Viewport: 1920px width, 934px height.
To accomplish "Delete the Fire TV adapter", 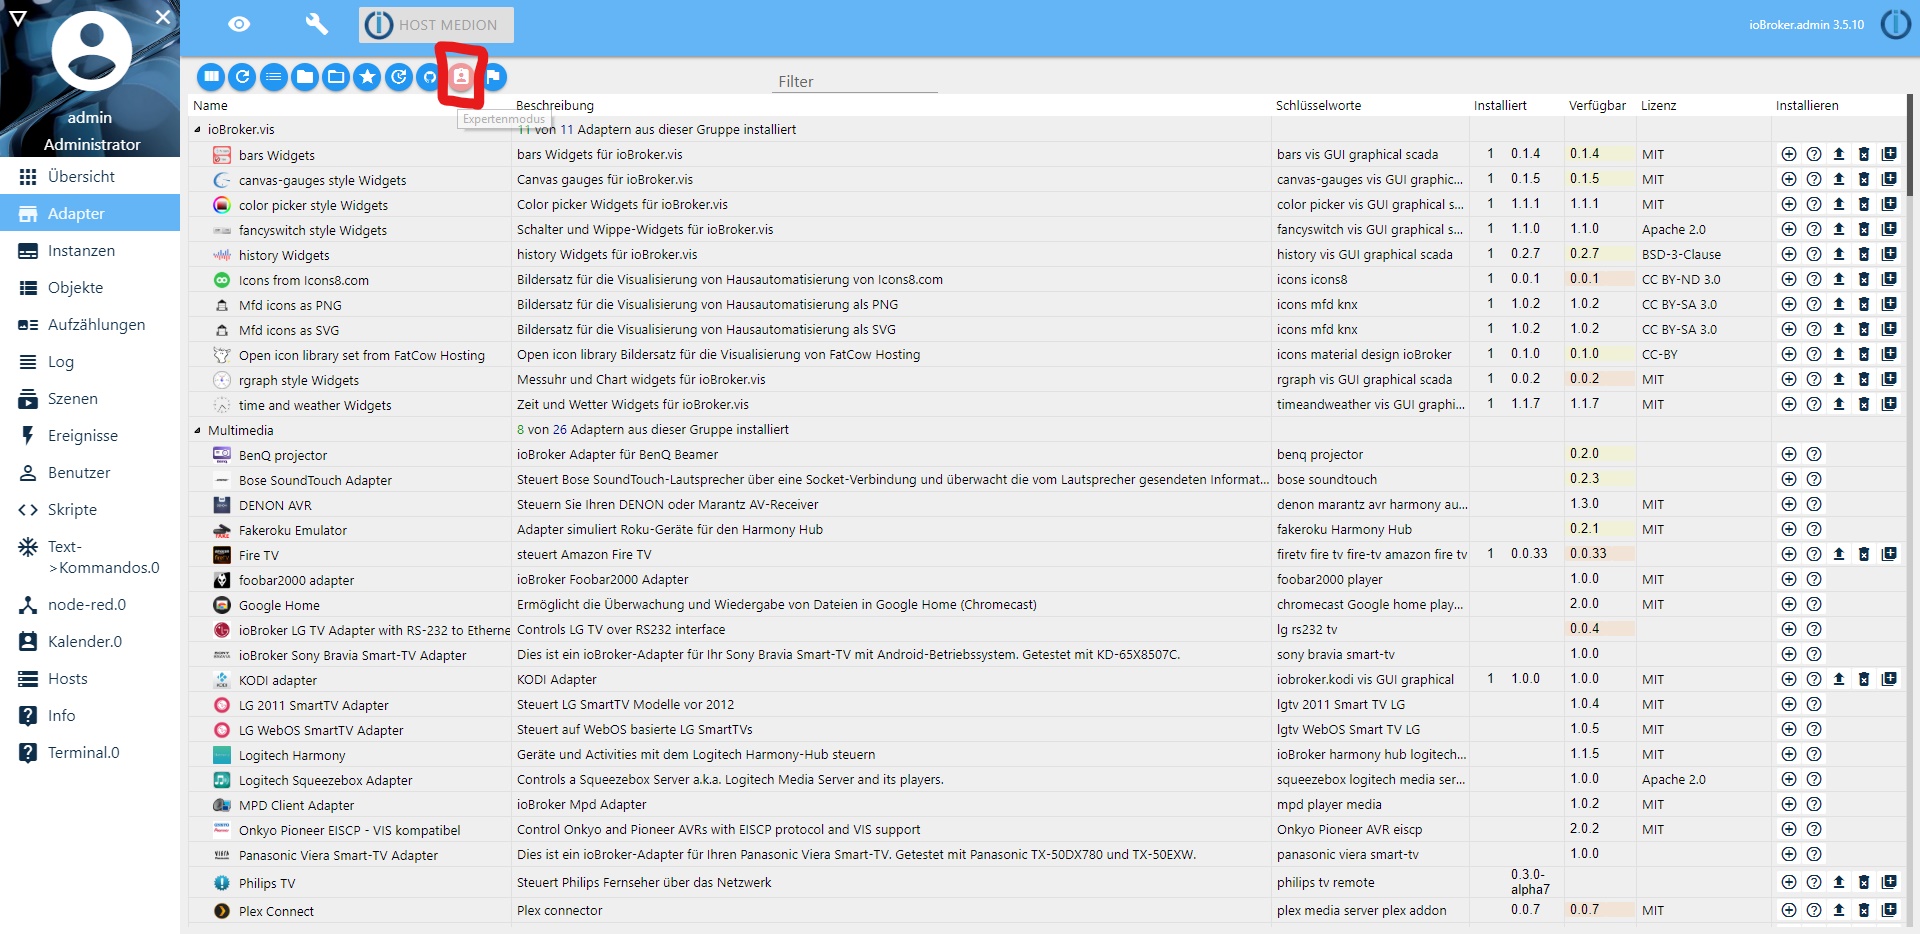I will [x=1863, y=555].
